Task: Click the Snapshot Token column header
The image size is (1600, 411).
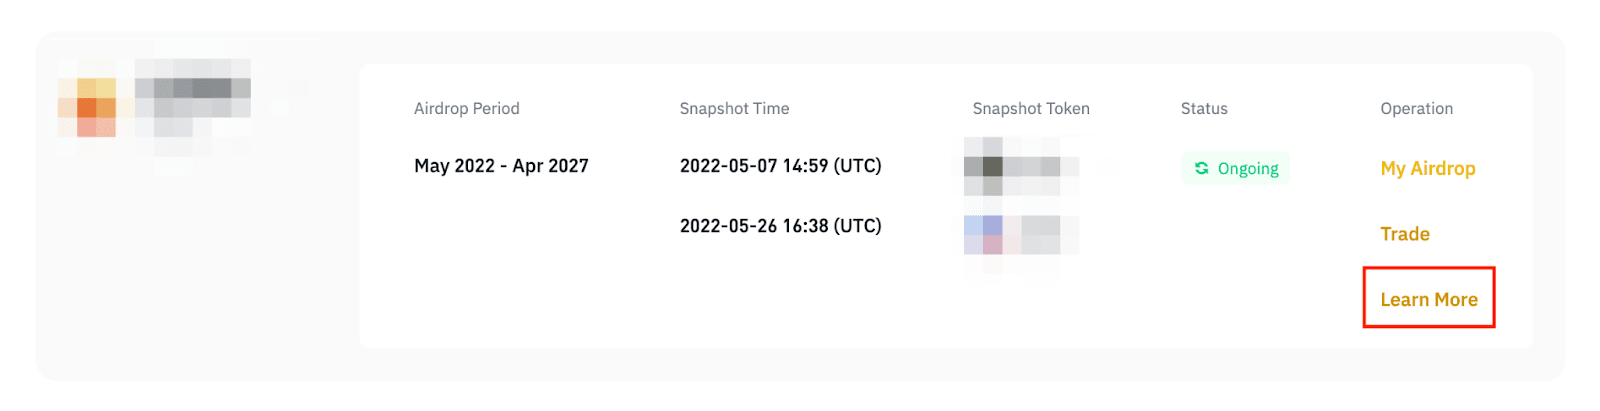Action: coord(1030,109)
